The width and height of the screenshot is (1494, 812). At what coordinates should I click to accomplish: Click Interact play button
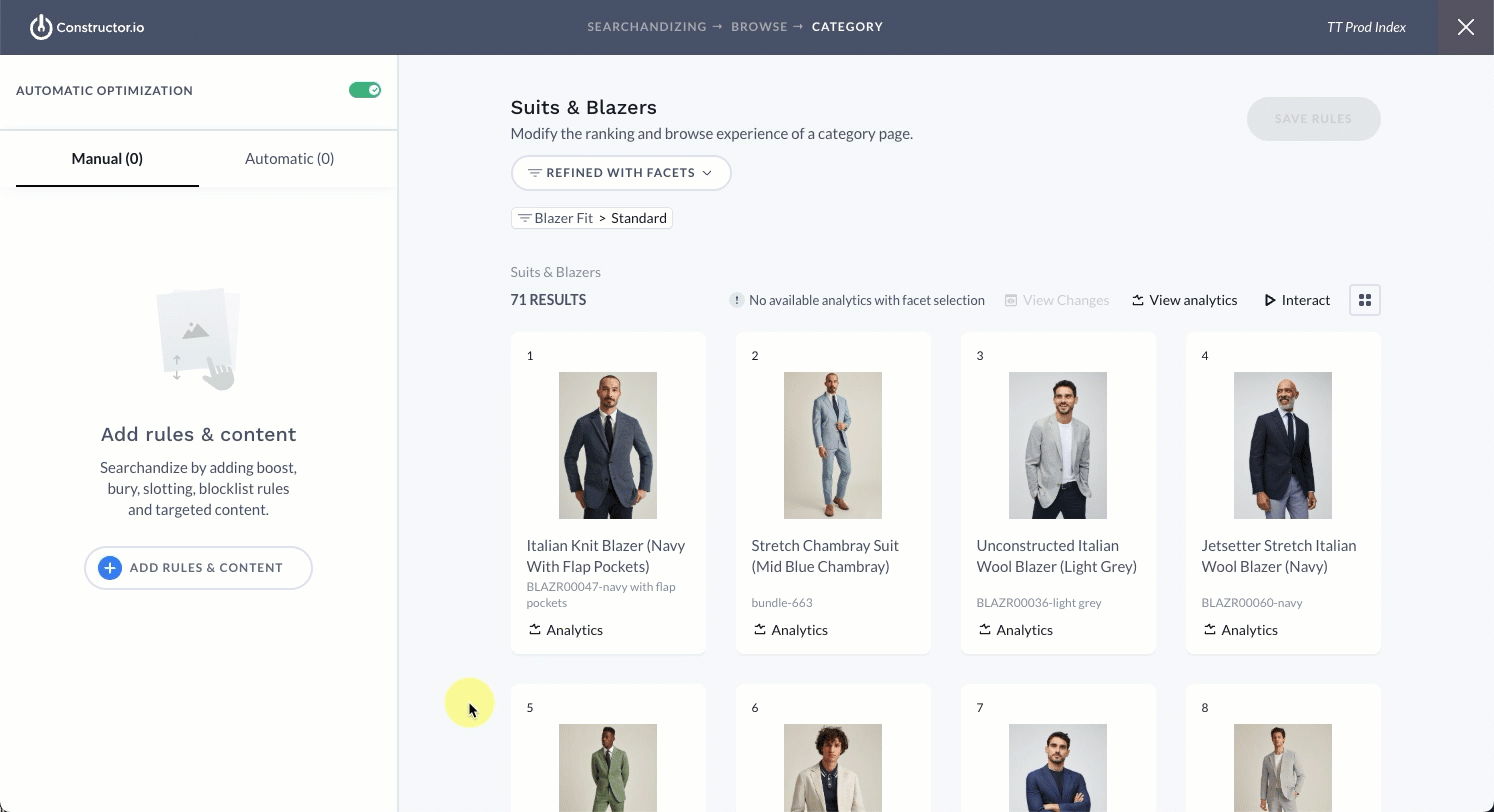(1297, 300)
